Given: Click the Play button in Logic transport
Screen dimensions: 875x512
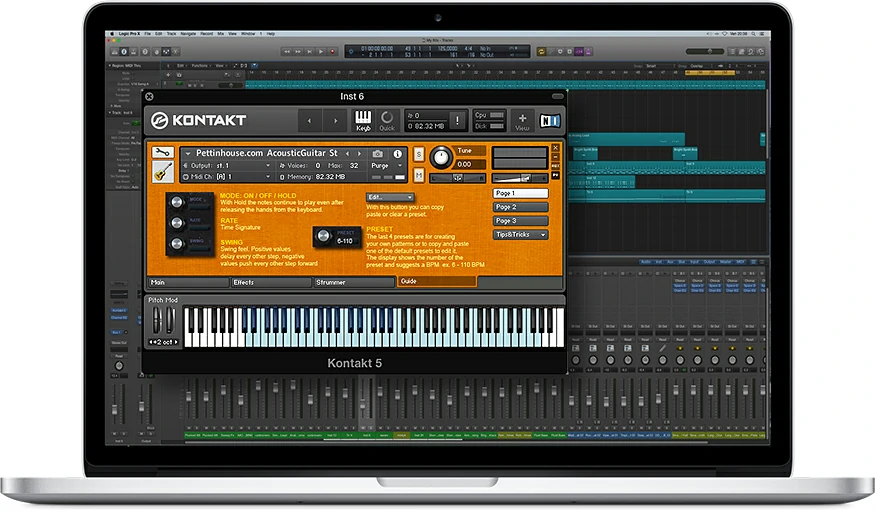Looking at the screenshot, I should (320, 51).
